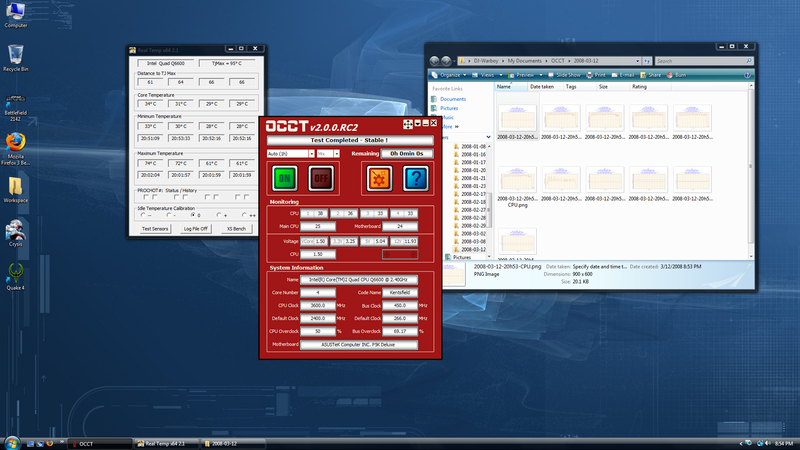Select the ++ idle calibration radio button

242,215
